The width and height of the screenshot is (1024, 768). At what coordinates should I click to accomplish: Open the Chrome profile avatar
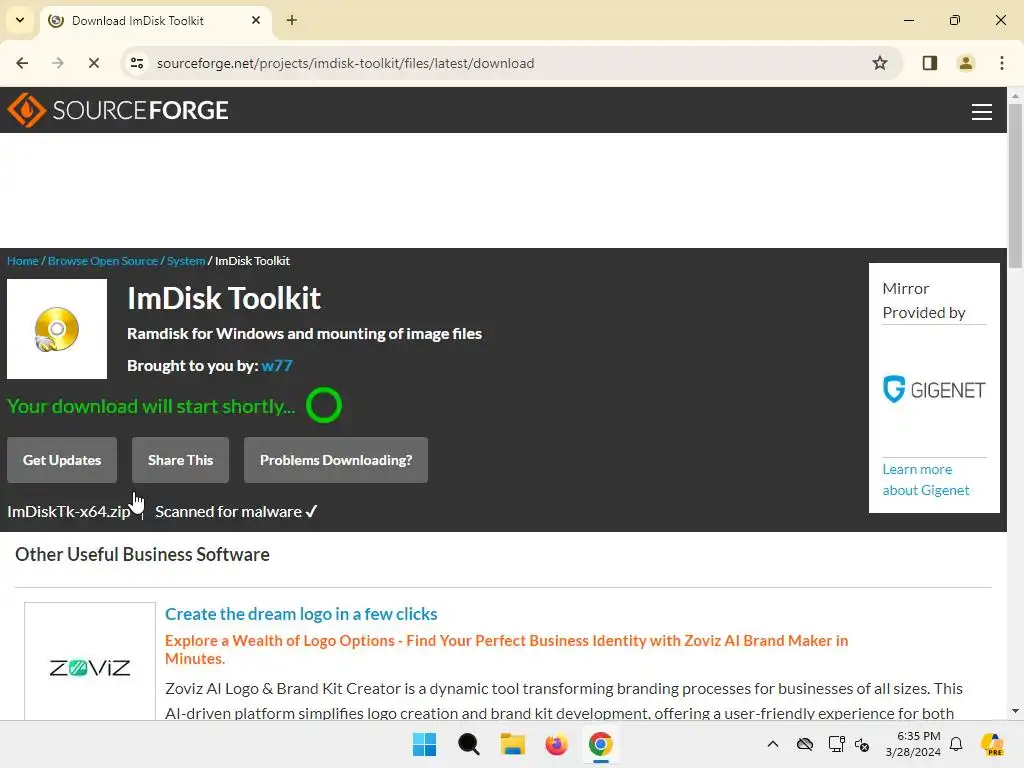pyautogui.click(x=965, y=63)
